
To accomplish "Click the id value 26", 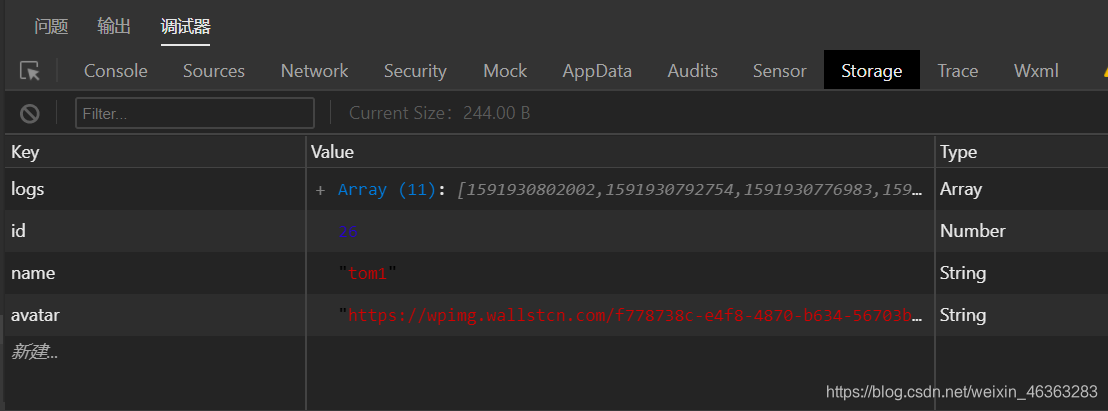I will coord(348,231).
